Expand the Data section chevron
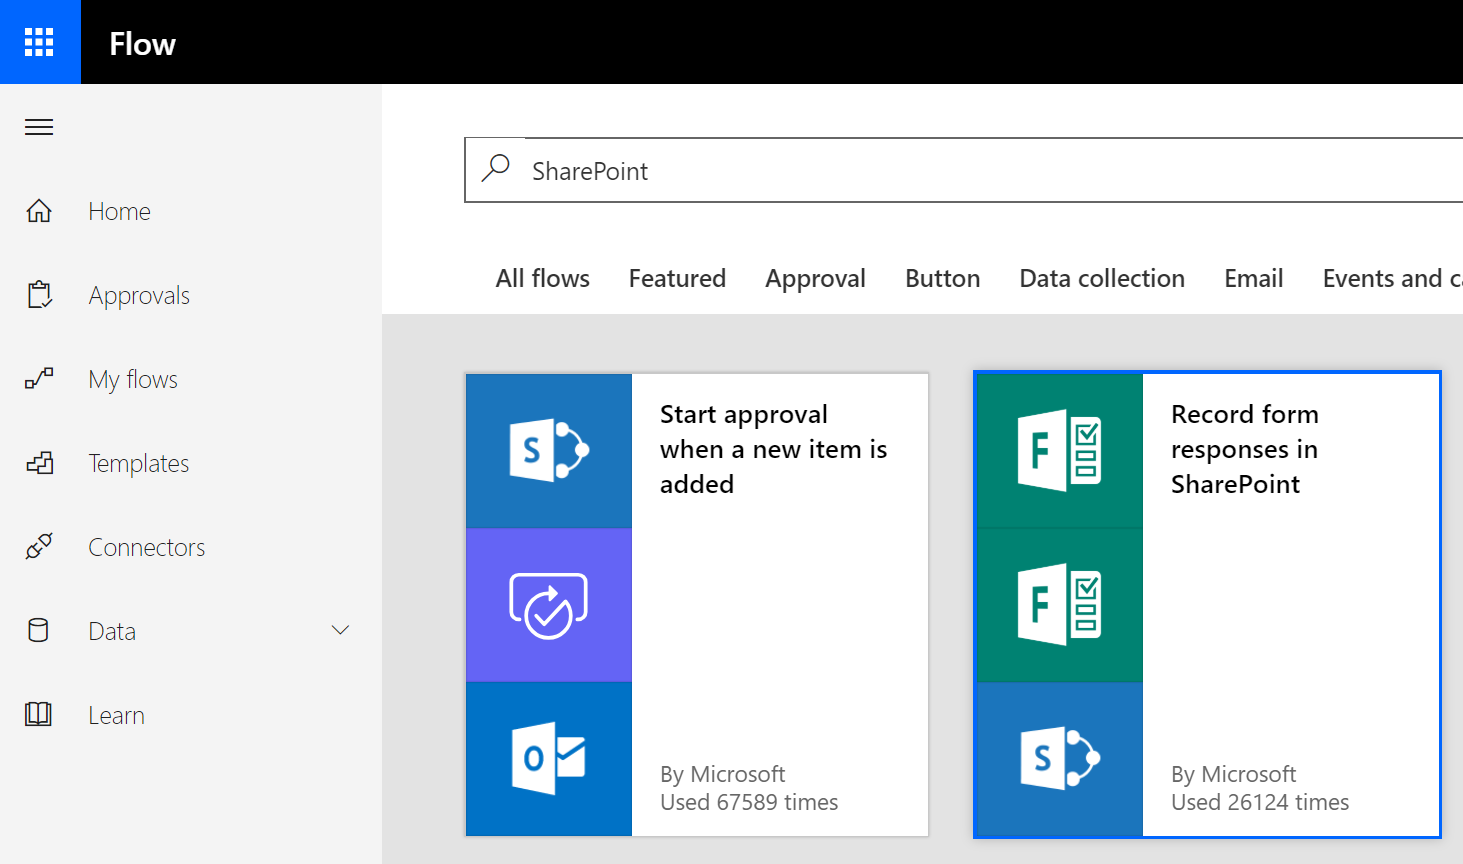 [340, 630]
